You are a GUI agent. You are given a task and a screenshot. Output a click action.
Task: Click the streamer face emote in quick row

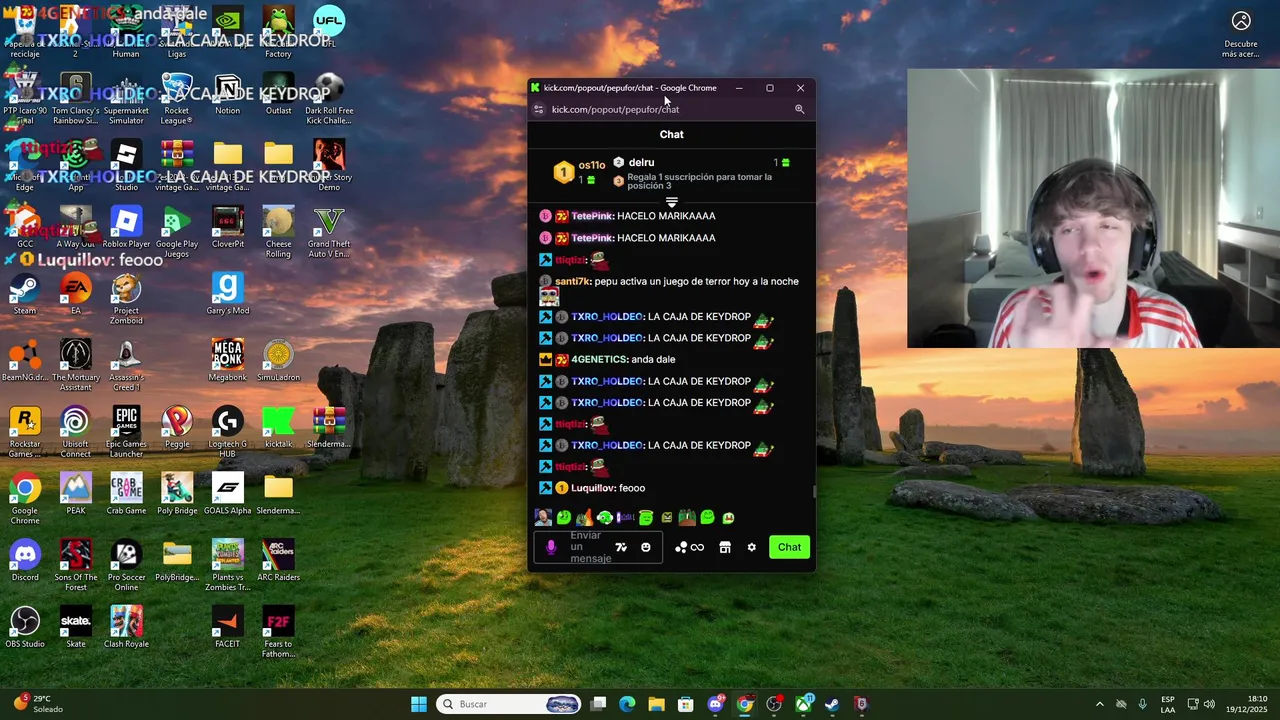coord(543,517)
